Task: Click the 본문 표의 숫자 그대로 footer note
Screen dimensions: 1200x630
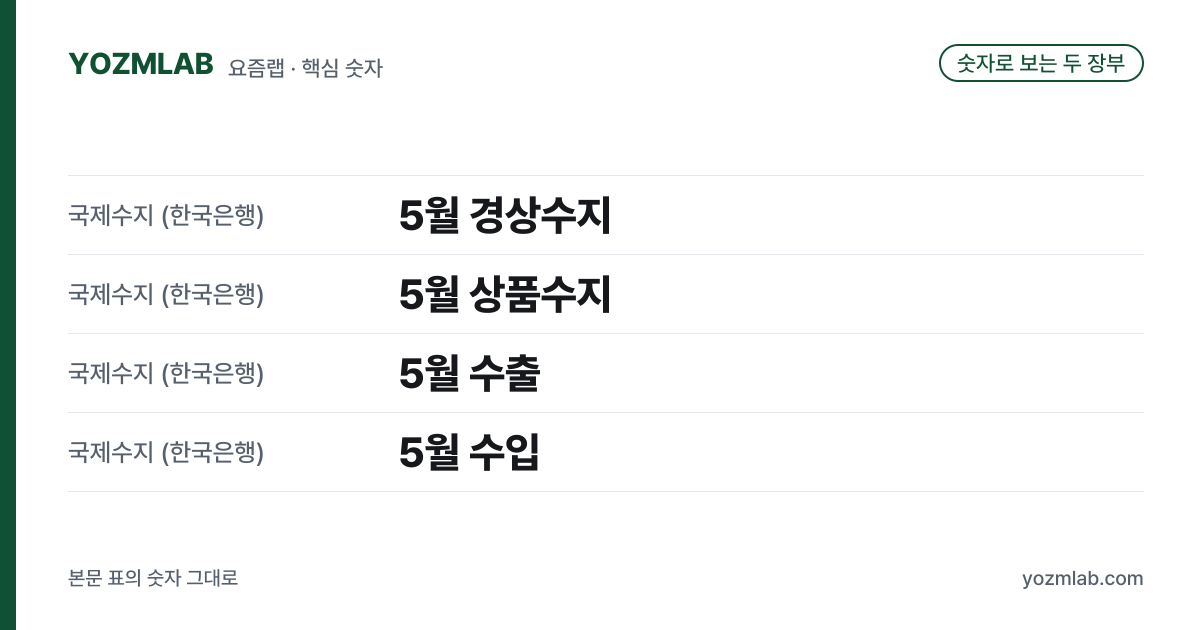Action: point(153,578)
